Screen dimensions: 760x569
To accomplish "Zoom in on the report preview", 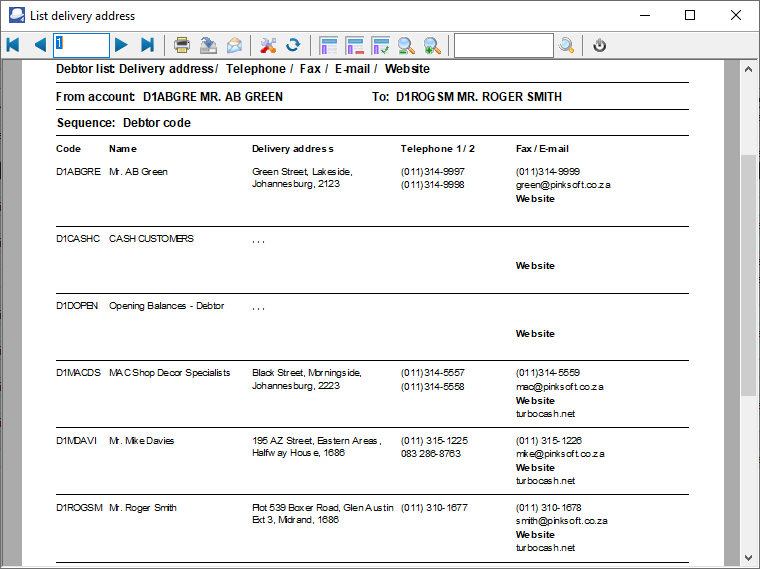I will click(x=432, y=45).
